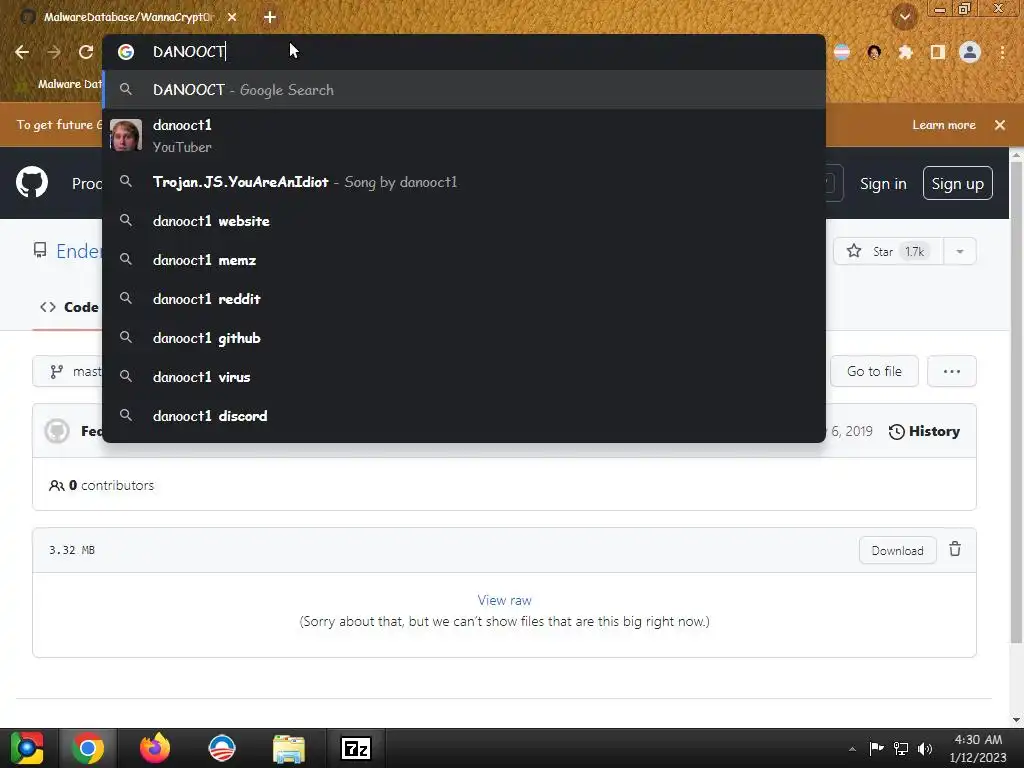This screenshot has width=1024, height=768.
Task: Click the 0 contributors text
Action: (102, 485)
